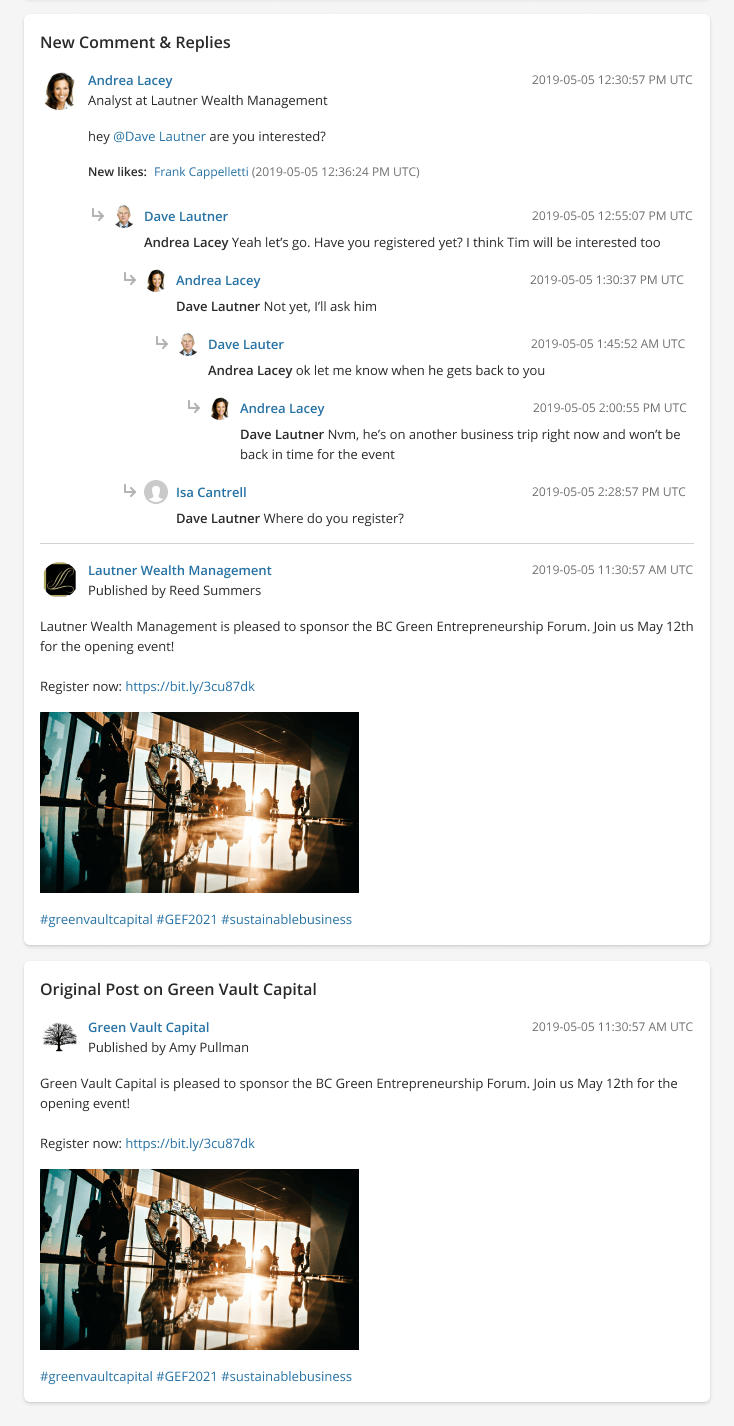Image resolution: width=734 pixels, height=1426 pixels.
Task: Click #greenvaultcapital hashtag in Lautner post
Action: click(x=96, y=919)
